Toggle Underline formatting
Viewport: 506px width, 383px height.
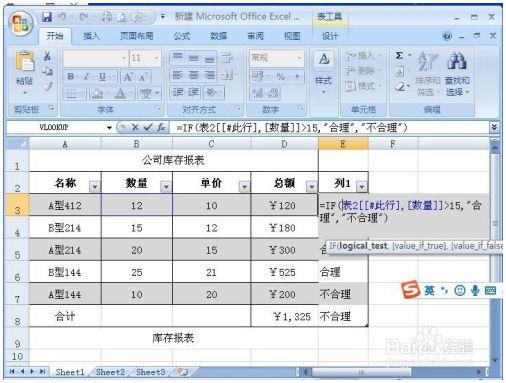click(x=102, y=76)
